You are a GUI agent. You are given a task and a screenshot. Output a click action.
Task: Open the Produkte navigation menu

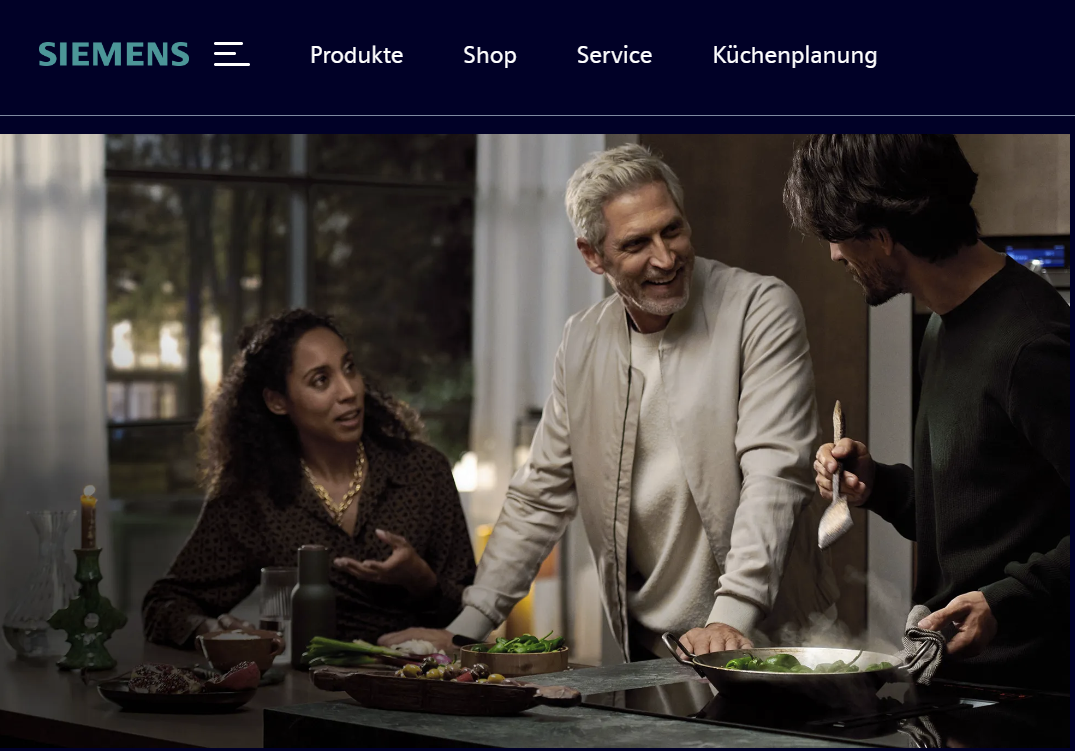tap(357, 55)
